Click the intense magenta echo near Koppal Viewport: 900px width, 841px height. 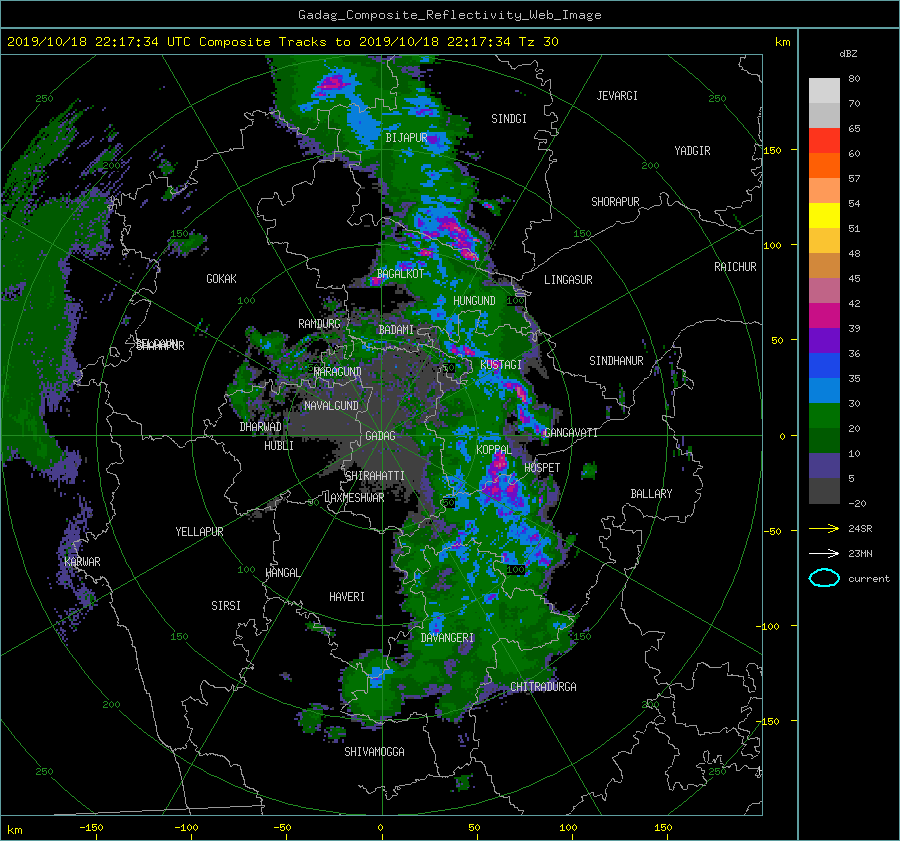(x=498, y=463)
